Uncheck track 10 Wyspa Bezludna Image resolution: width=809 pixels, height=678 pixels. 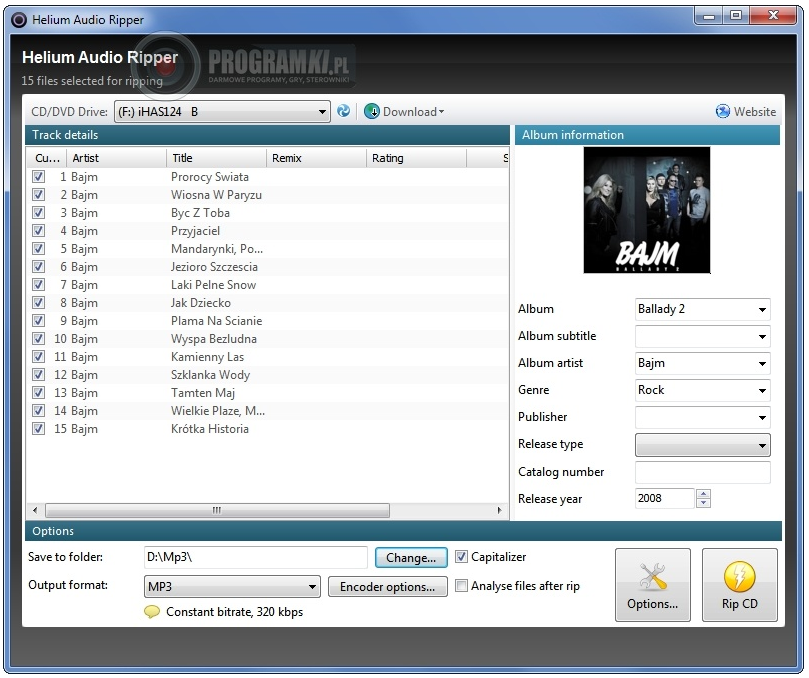[x=38, y=339]
